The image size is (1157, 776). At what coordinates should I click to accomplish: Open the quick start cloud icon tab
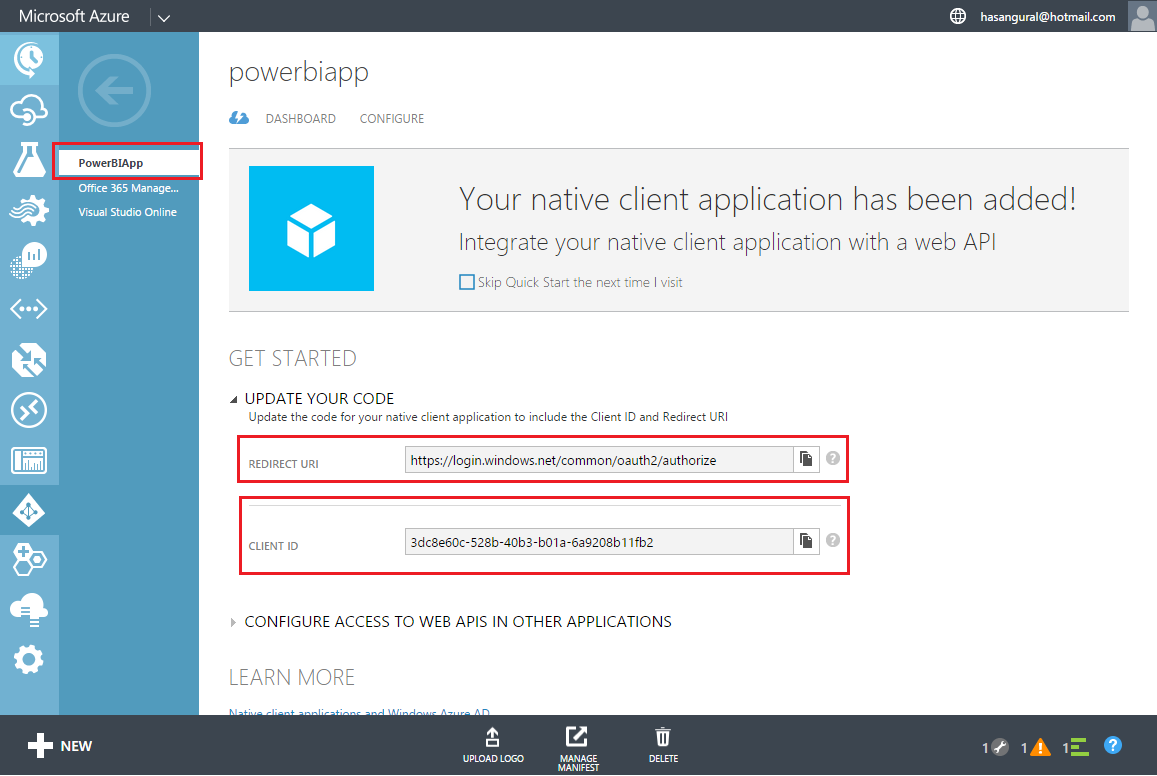239,118
